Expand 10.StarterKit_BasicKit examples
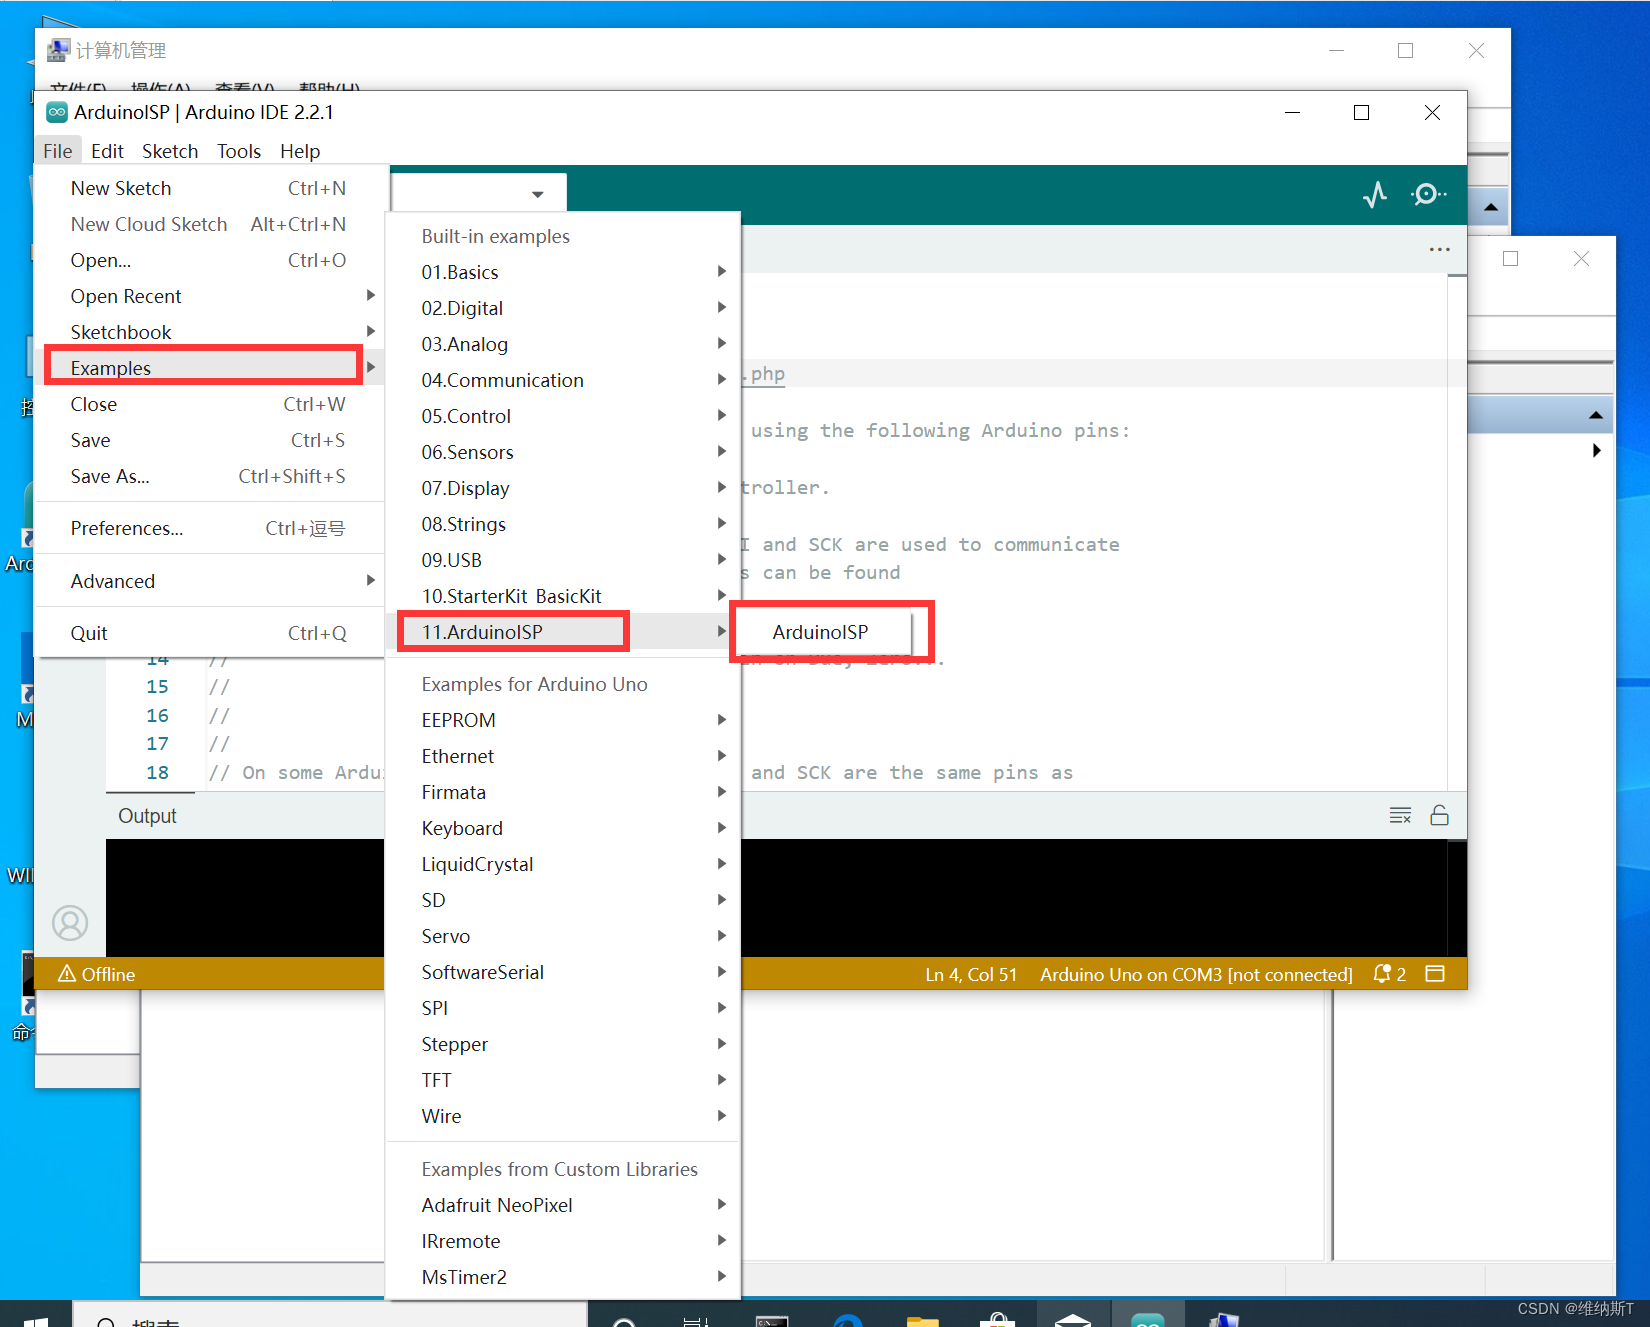This screenshot has height=1327, width=1650. (563, 596)
